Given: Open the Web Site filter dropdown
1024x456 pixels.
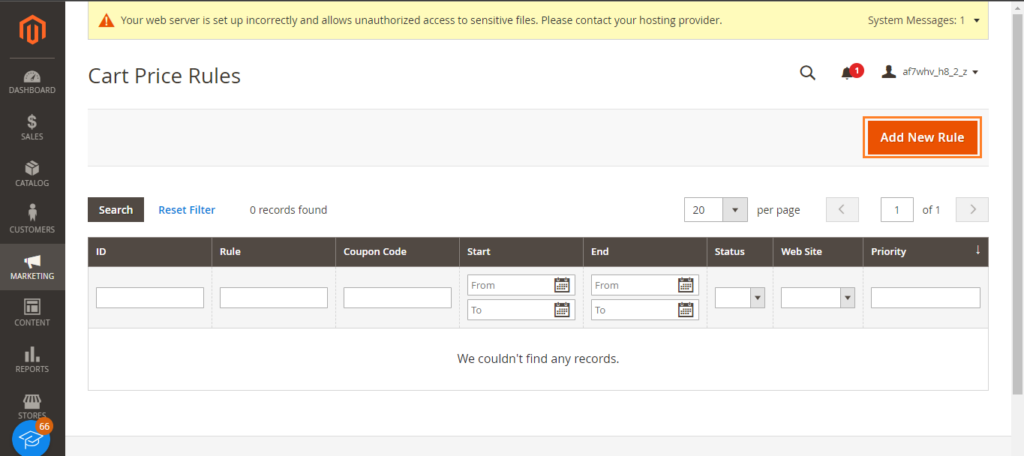Looking at the screenshot, I should tap(818, 298).
